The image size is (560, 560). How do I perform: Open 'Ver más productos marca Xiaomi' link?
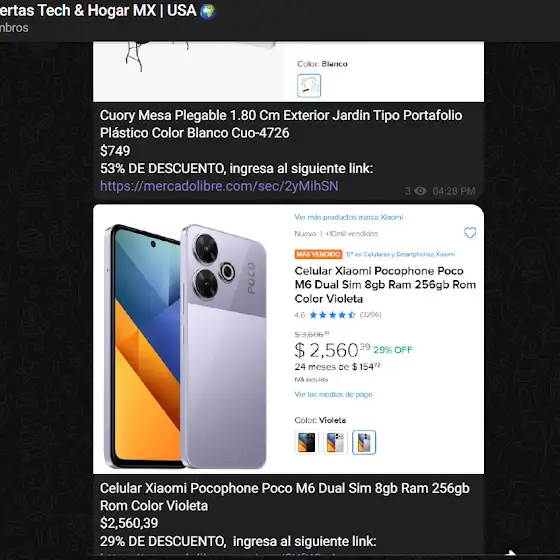(x=349, y=217)
